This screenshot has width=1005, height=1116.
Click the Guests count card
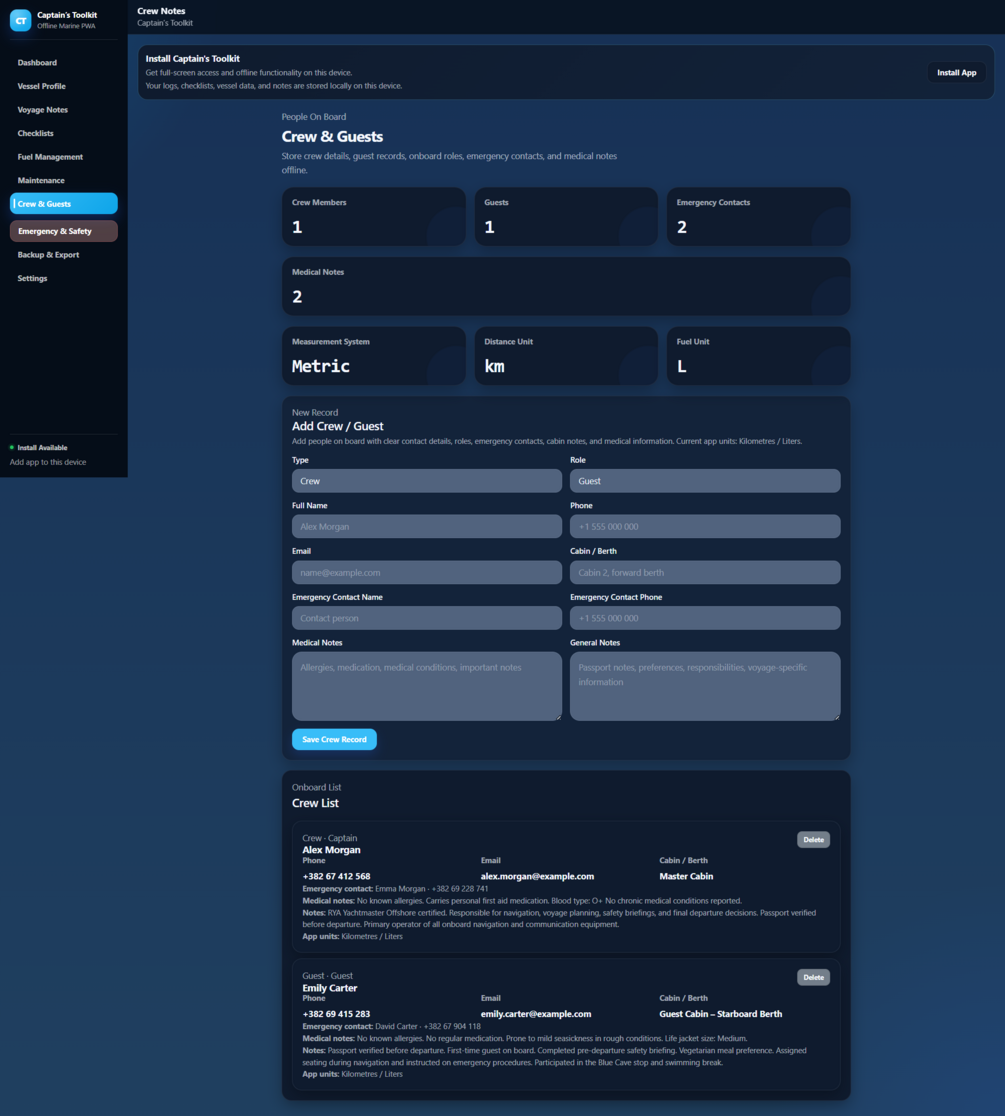566,216
